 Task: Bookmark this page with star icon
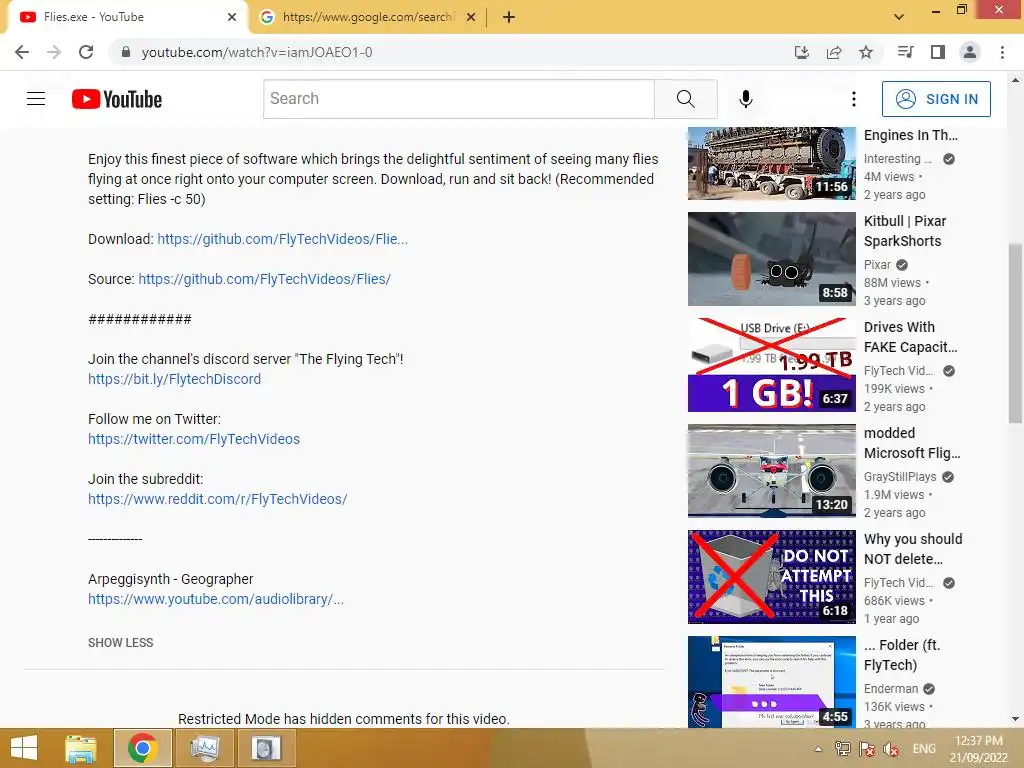tap(866, 52)
